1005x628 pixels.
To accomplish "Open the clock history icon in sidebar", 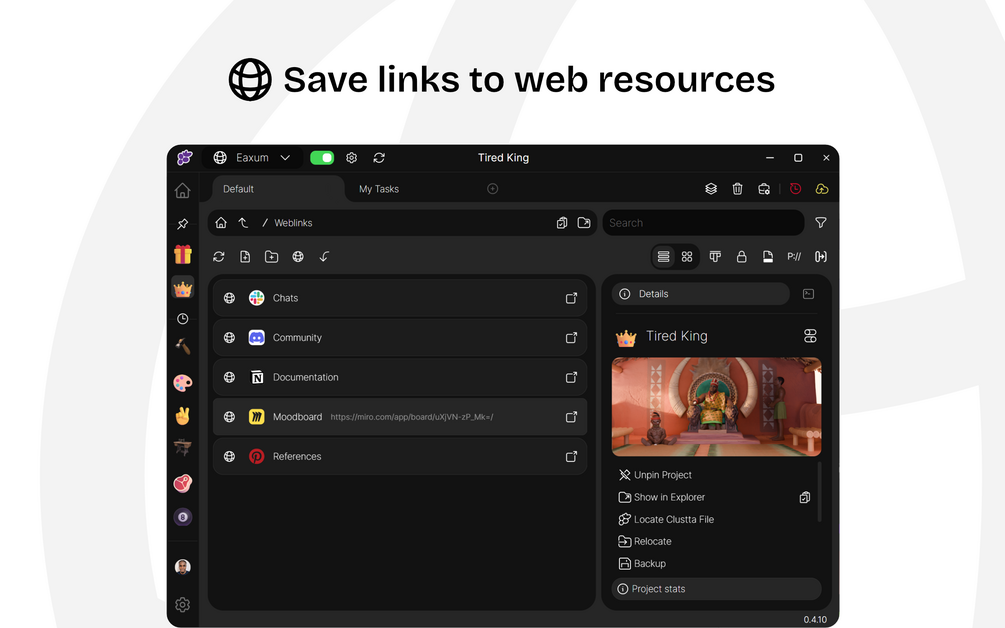I will click(x=183, y=318).
